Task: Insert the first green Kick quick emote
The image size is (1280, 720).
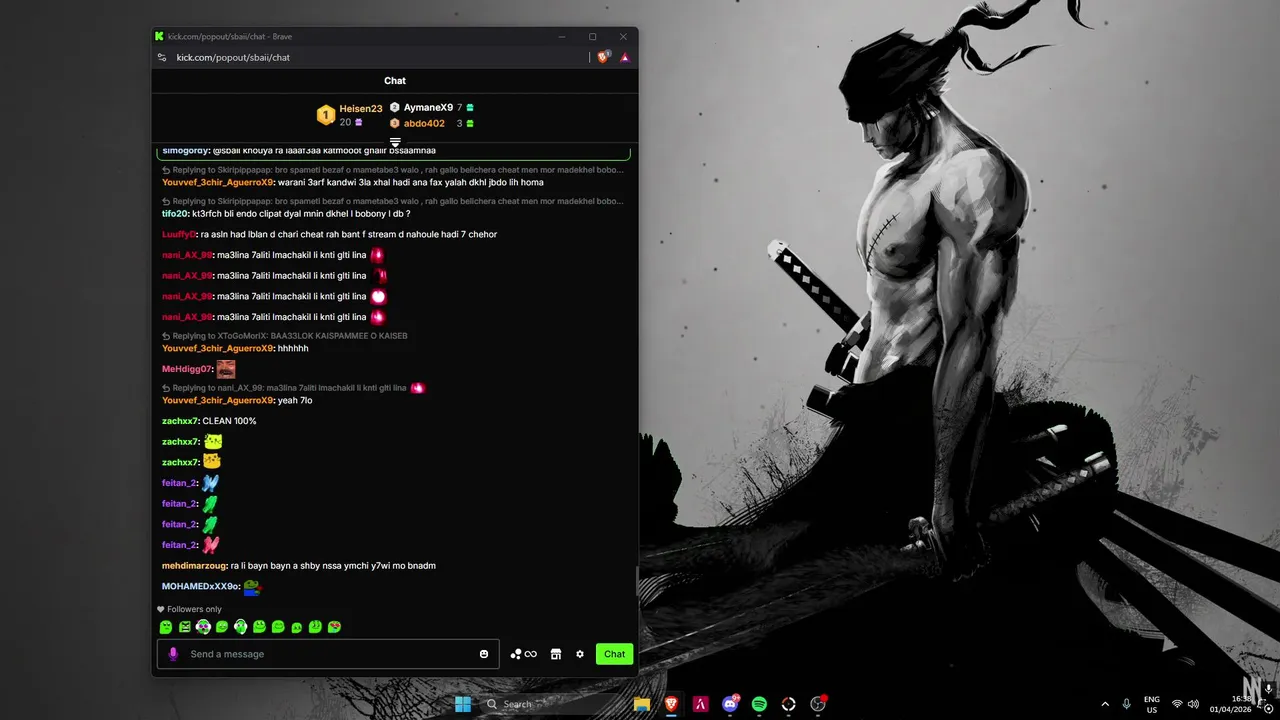Action: pos(166,627)
